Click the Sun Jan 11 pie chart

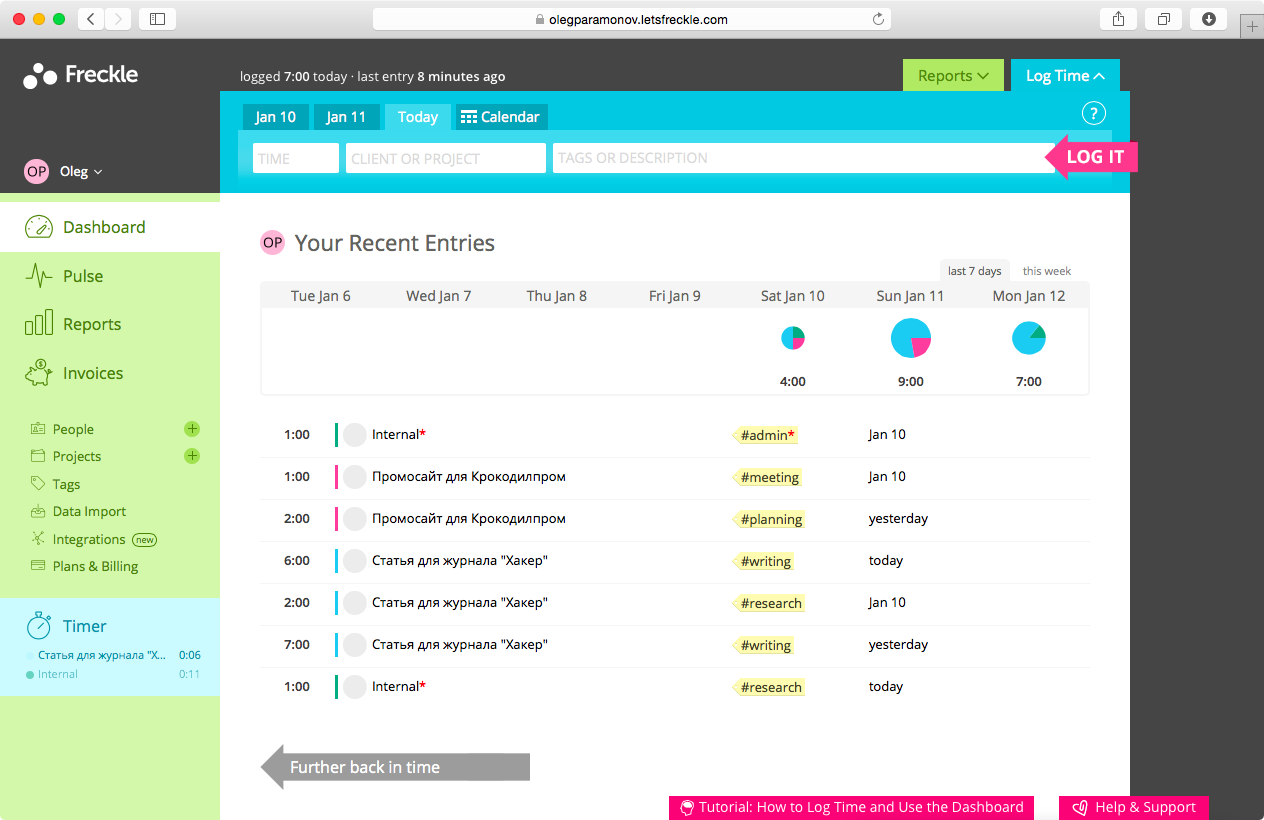(x=911, y=338)
